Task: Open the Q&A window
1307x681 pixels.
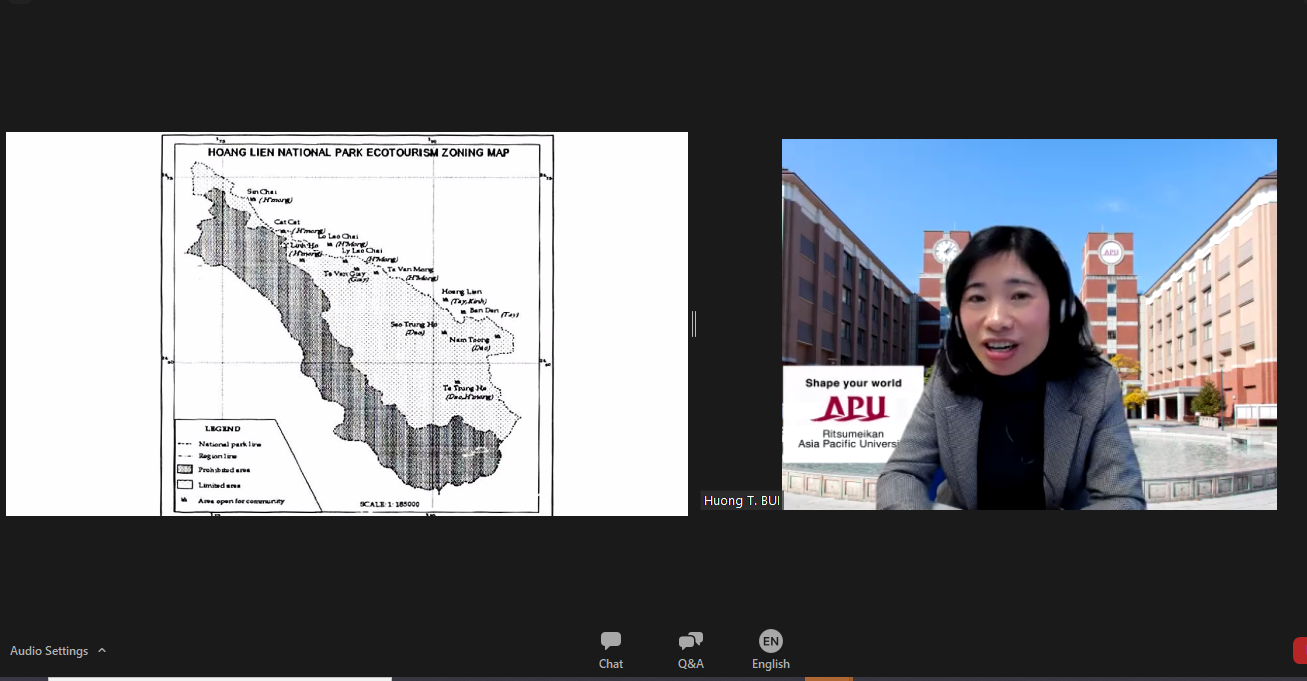Action: pyautogui.click(x=690, y=650)
